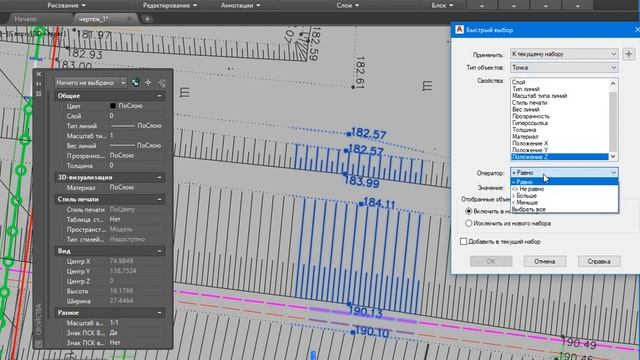
Task: Choose '= Равно' operator option
Action: tap(564, 182)
